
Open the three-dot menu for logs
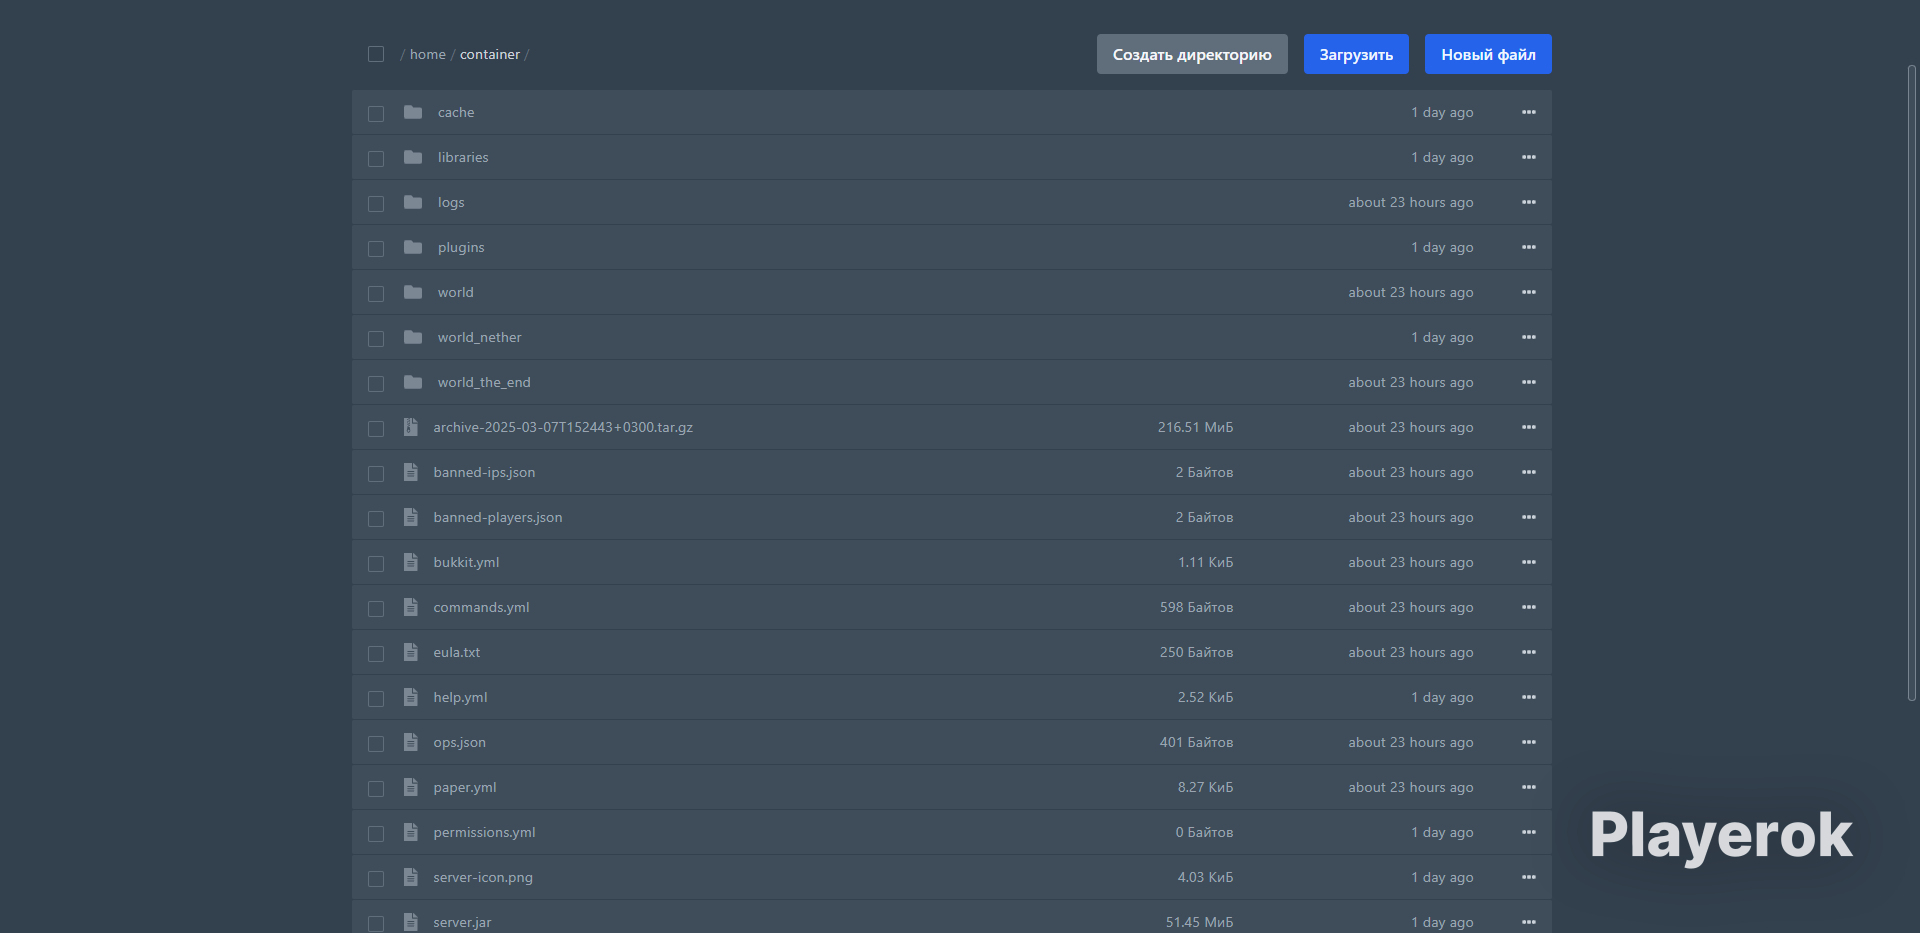click(1529, 202)
